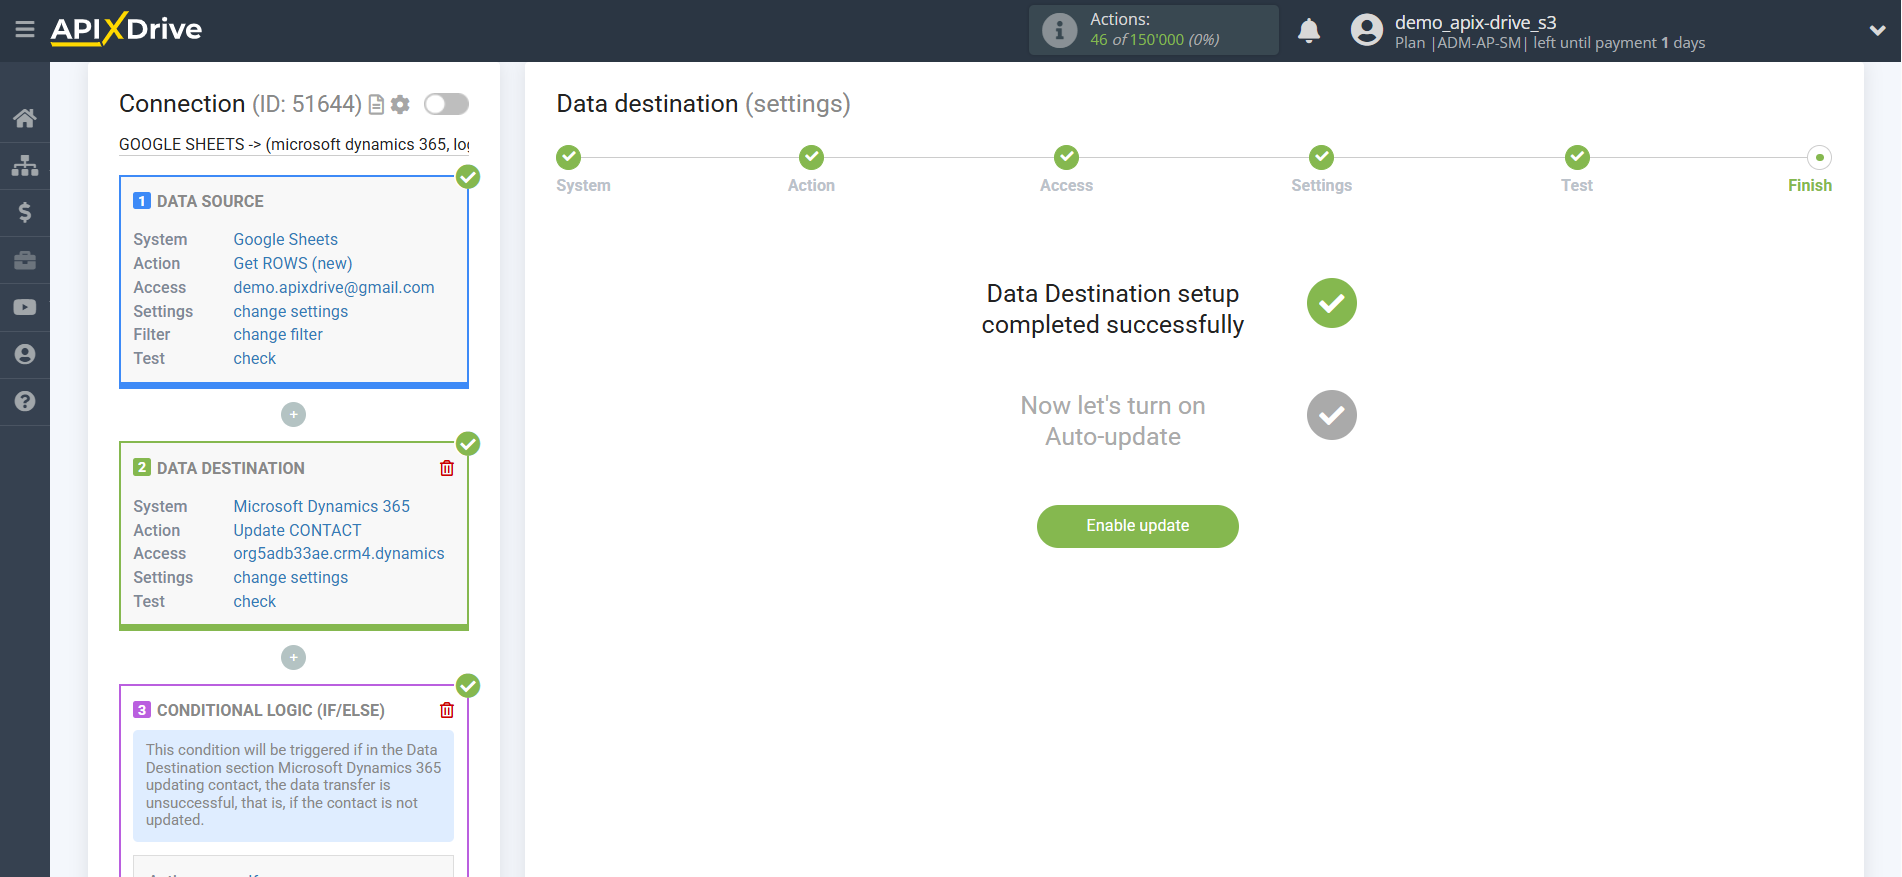Click the Enable update button

1138,526
